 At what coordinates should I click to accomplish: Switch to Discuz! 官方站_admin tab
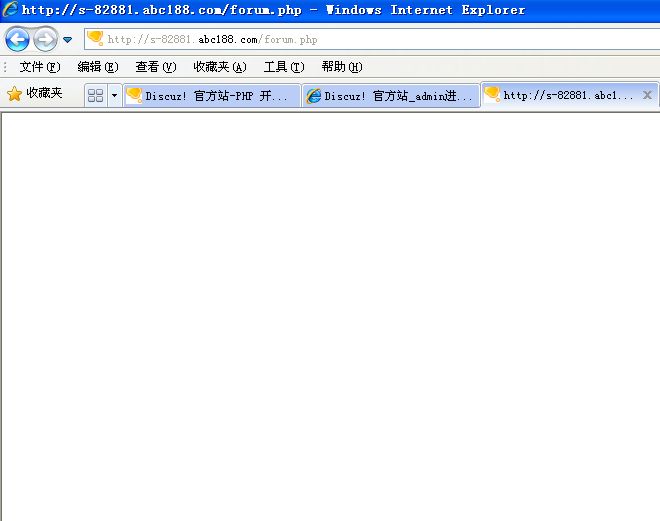coord(391,96)
